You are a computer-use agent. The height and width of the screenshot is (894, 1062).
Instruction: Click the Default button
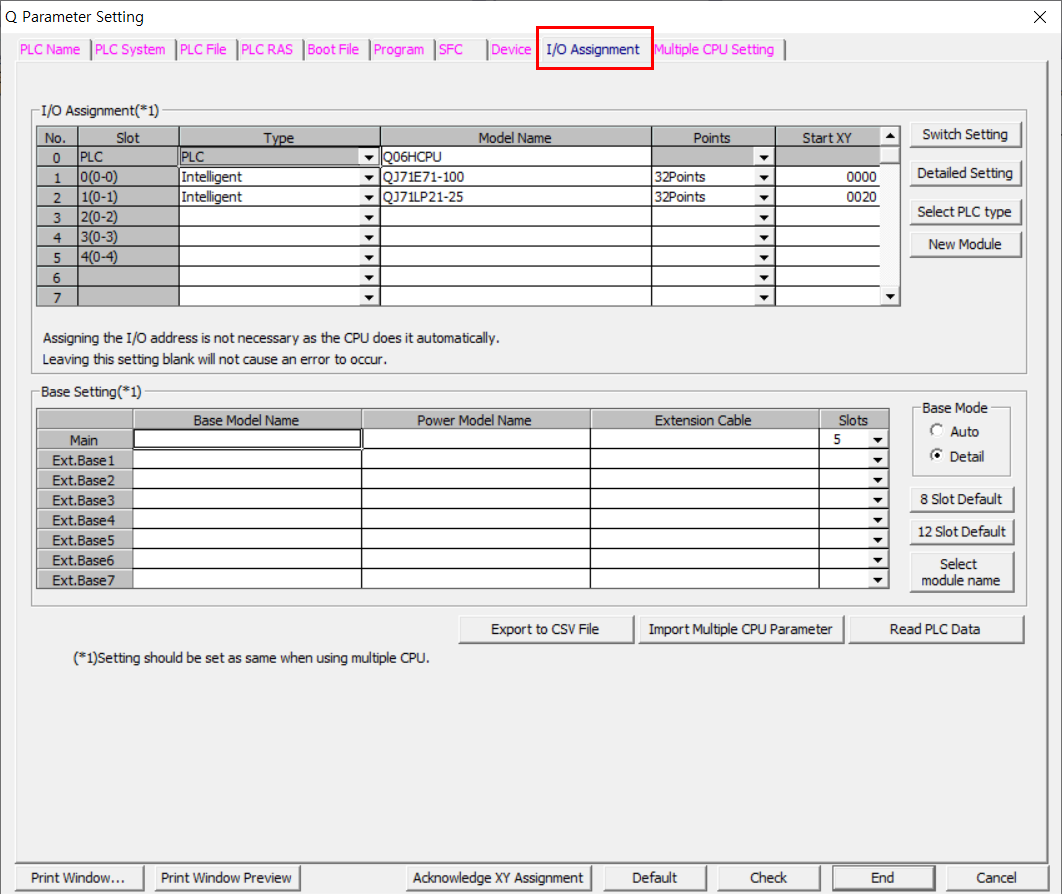[655, 878]
